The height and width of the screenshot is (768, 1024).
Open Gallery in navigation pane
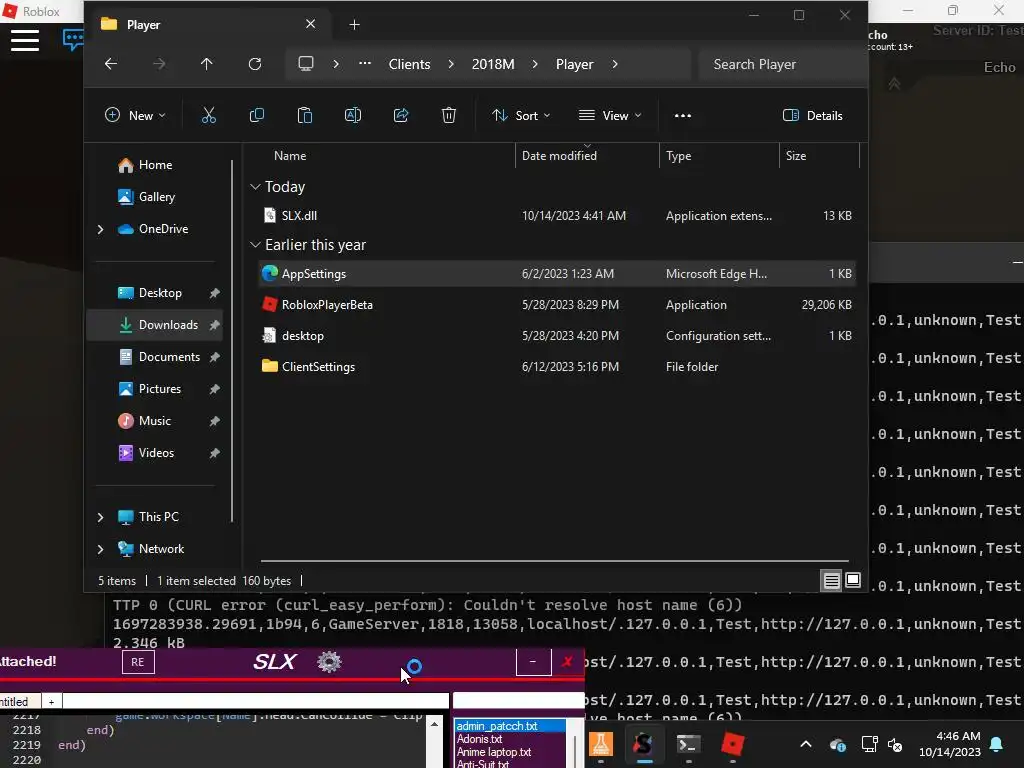(157, 197)
